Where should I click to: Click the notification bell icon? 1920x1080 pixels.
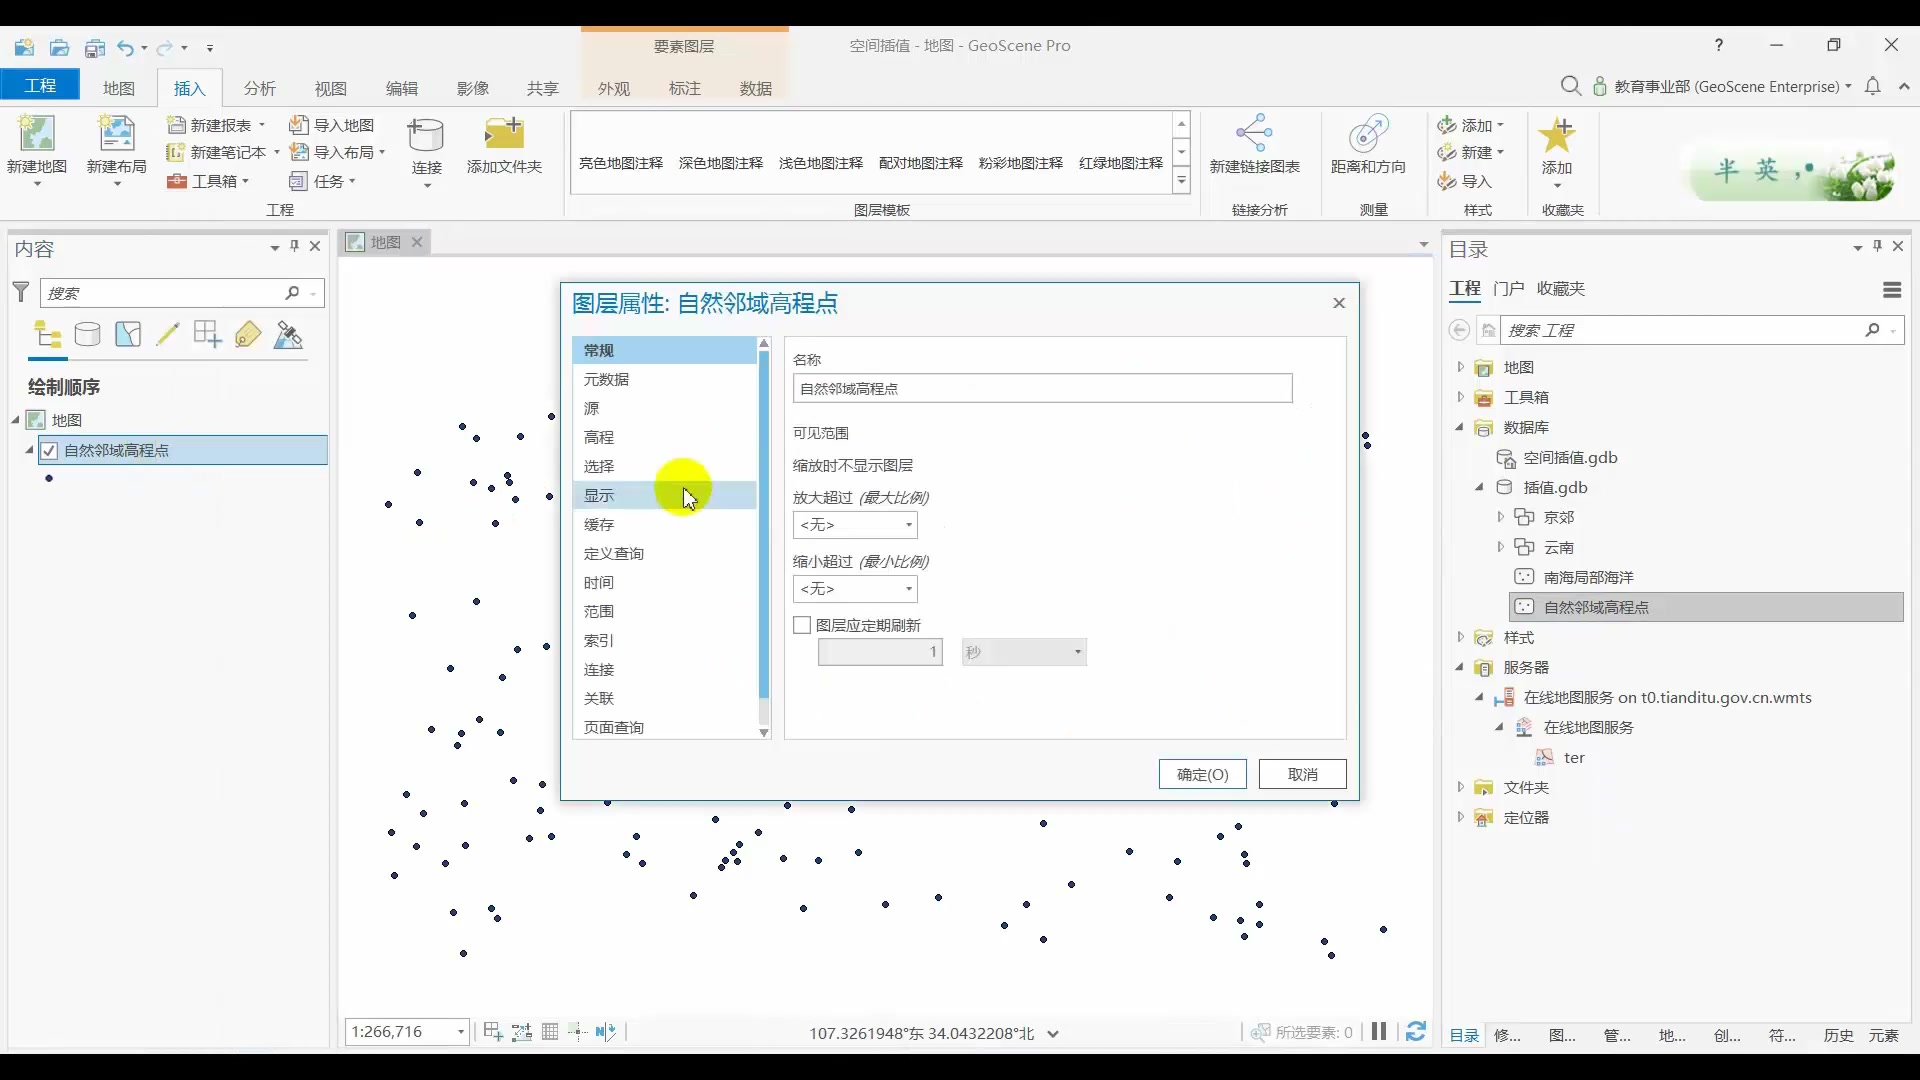[x=1873, y=86]
